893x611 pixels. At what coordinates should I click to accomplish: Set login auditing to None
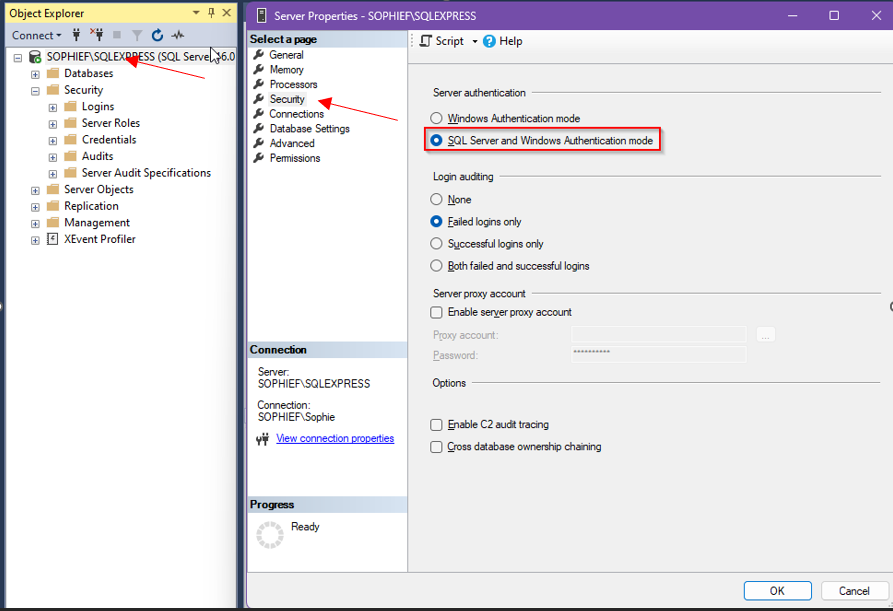pyautogui.click(x=436, y=199)
